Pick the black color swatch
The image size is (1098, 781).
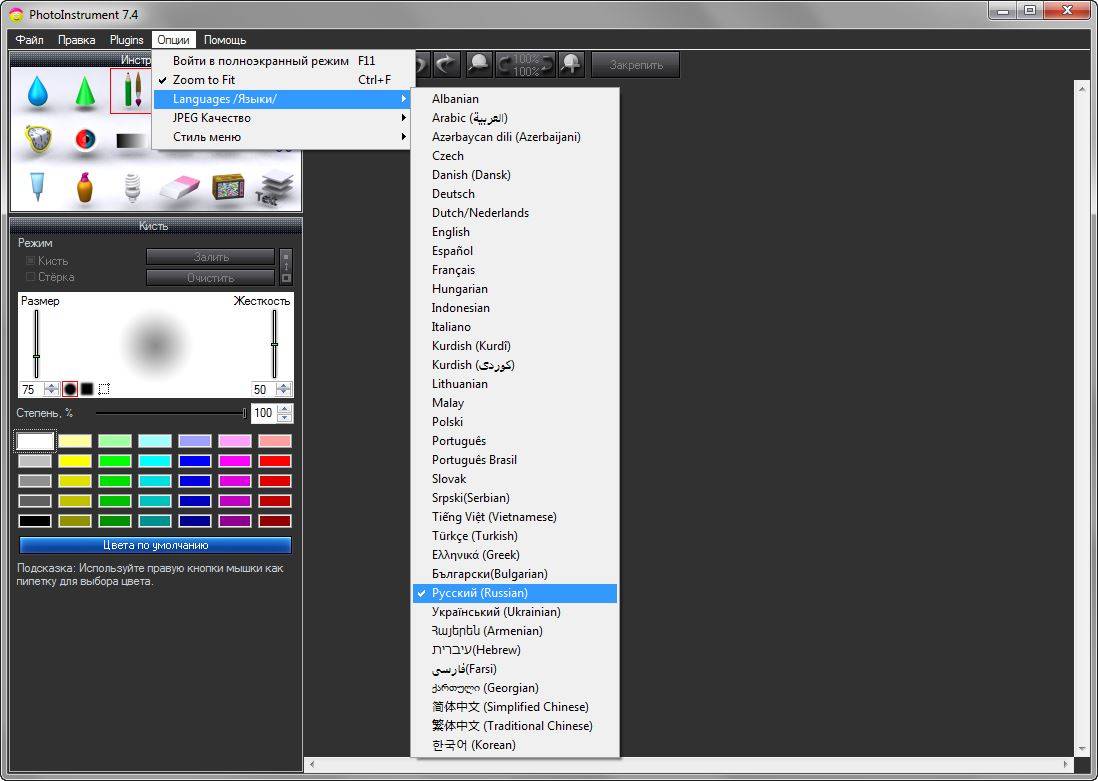point(35,521)
